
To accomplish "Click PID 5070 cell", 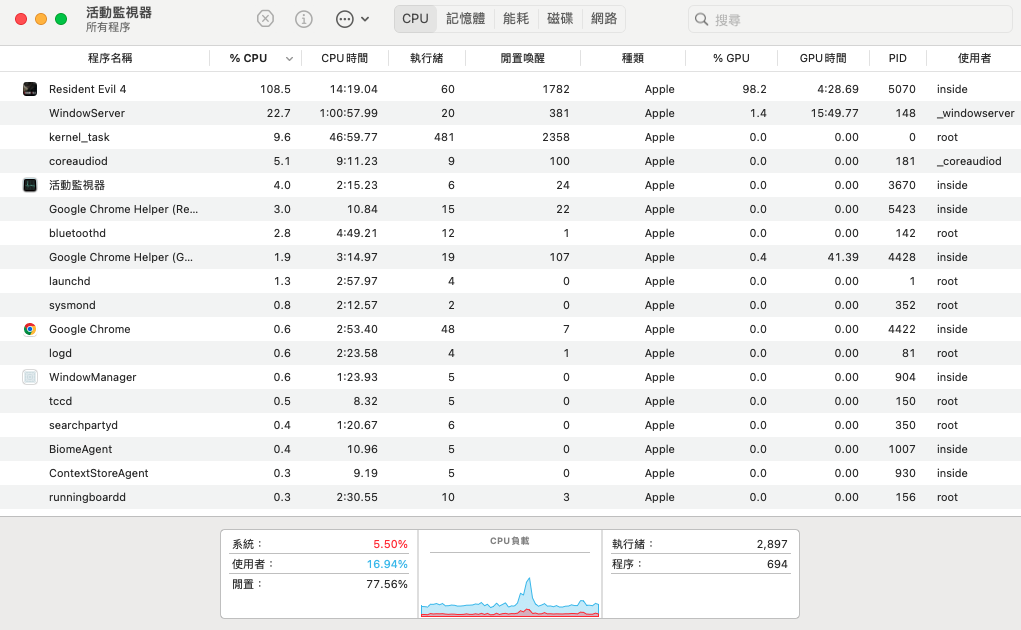I will point(902,89).
